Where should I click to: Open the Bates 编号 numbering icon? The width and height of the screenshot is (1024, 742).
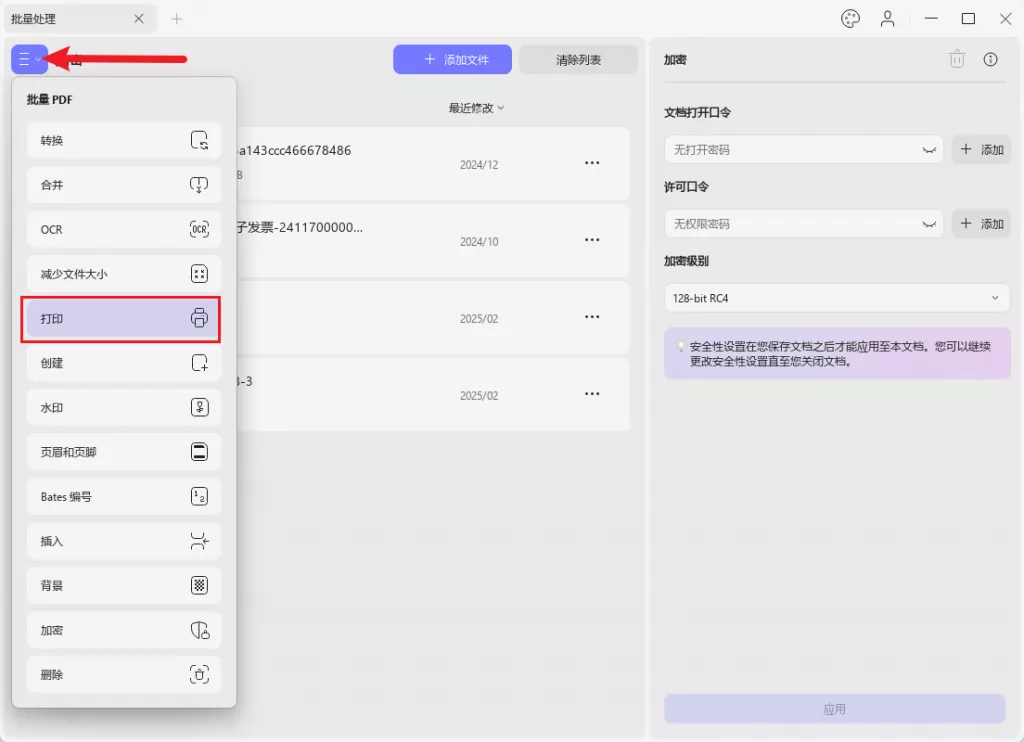click(x=198, y=496)
